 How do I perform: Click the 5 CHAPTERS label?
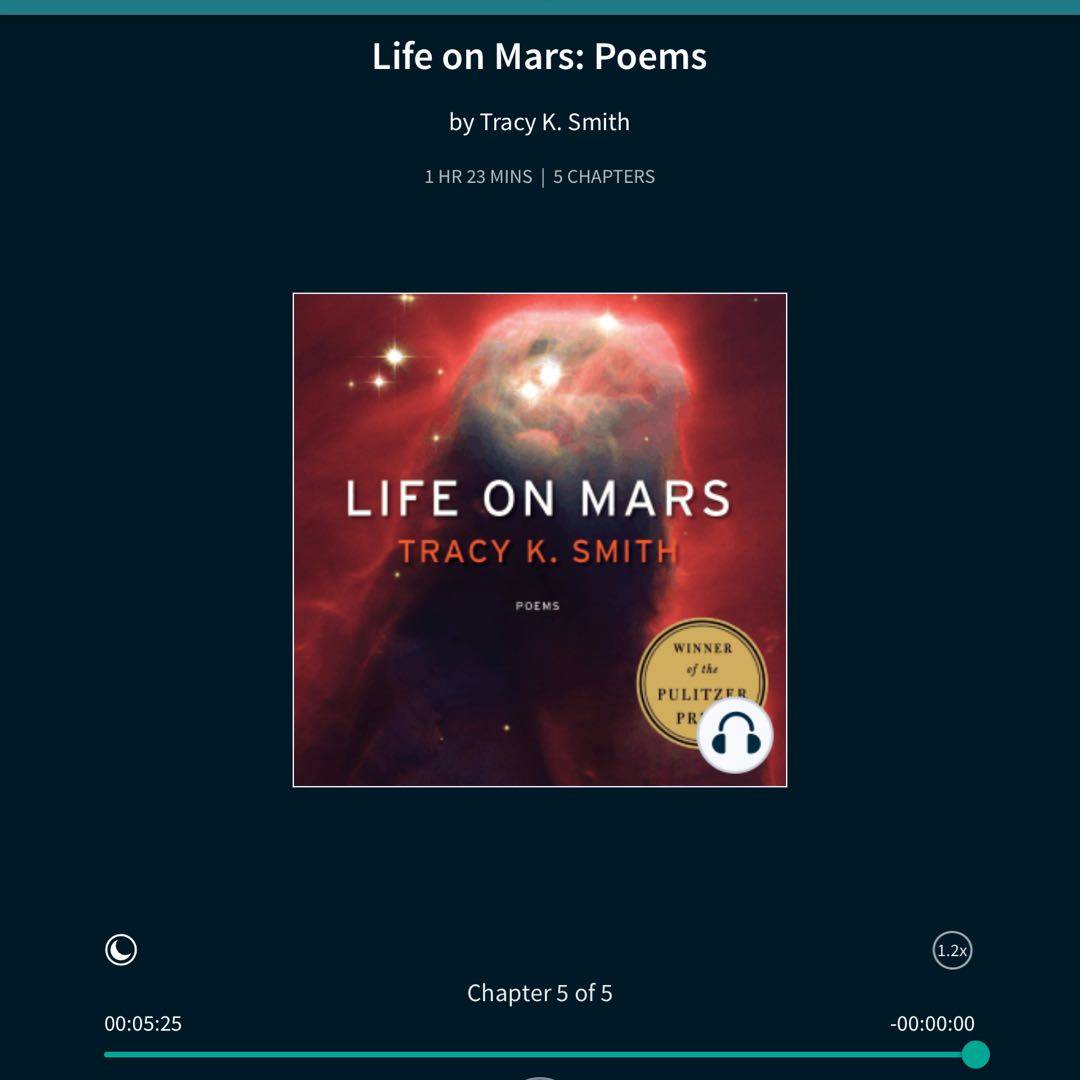[604, 176]
